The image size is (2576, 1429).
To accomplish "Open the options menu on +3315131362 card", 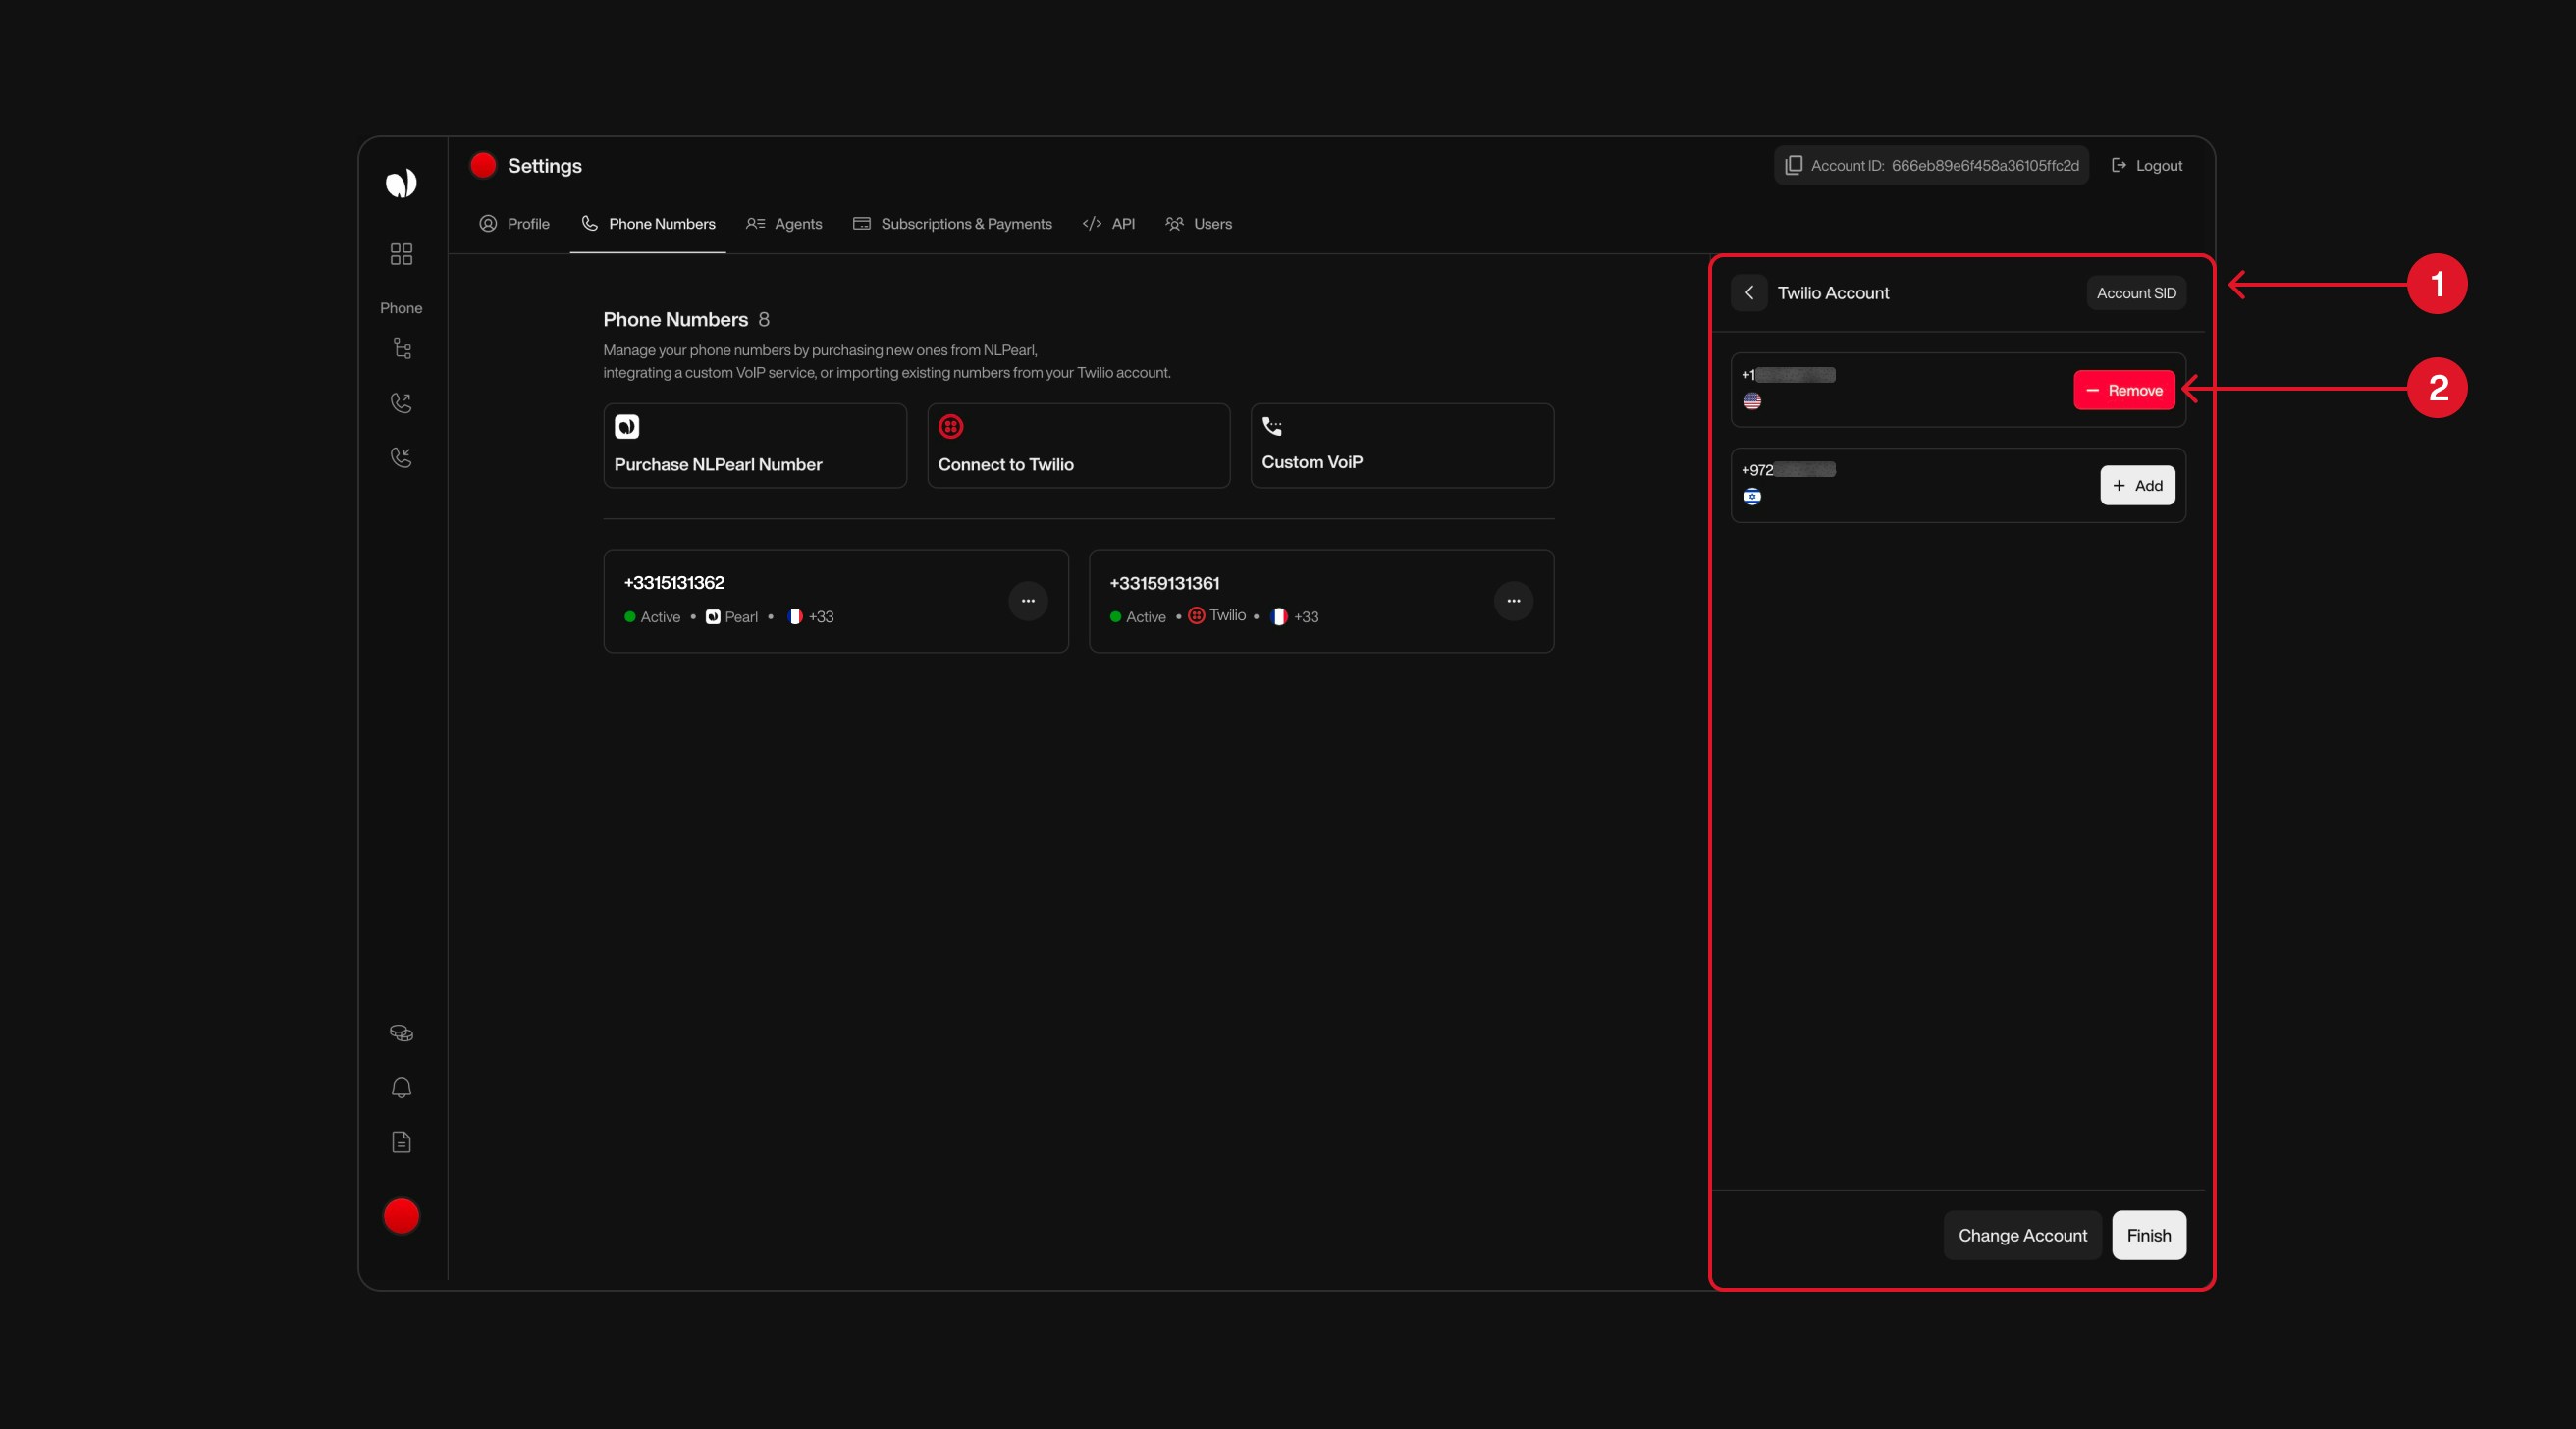I will point(1028,600).
